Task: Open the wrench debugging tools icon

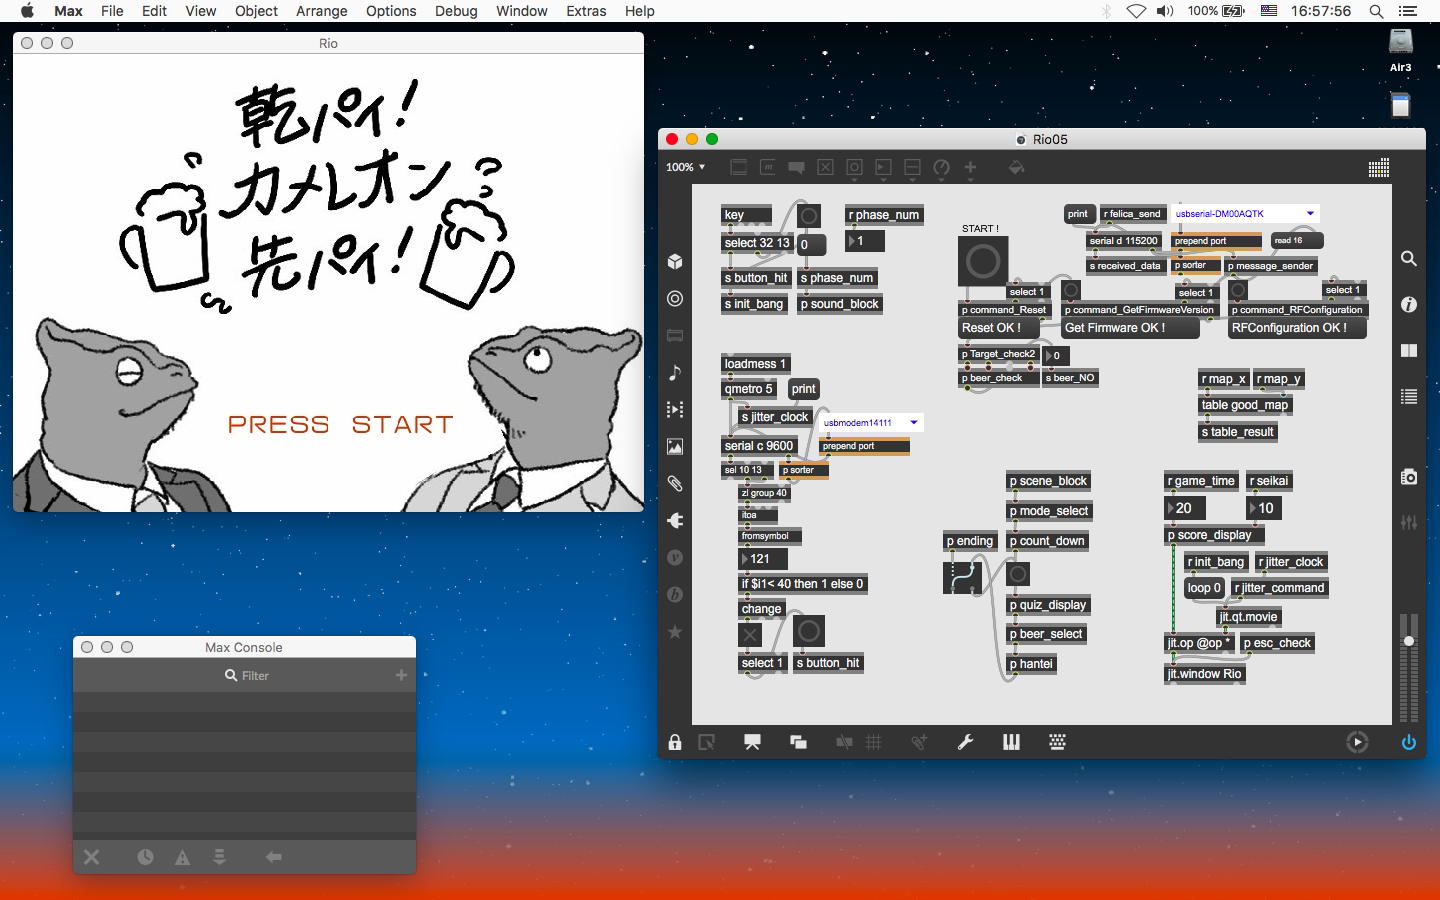Action: tap(965, 742)
